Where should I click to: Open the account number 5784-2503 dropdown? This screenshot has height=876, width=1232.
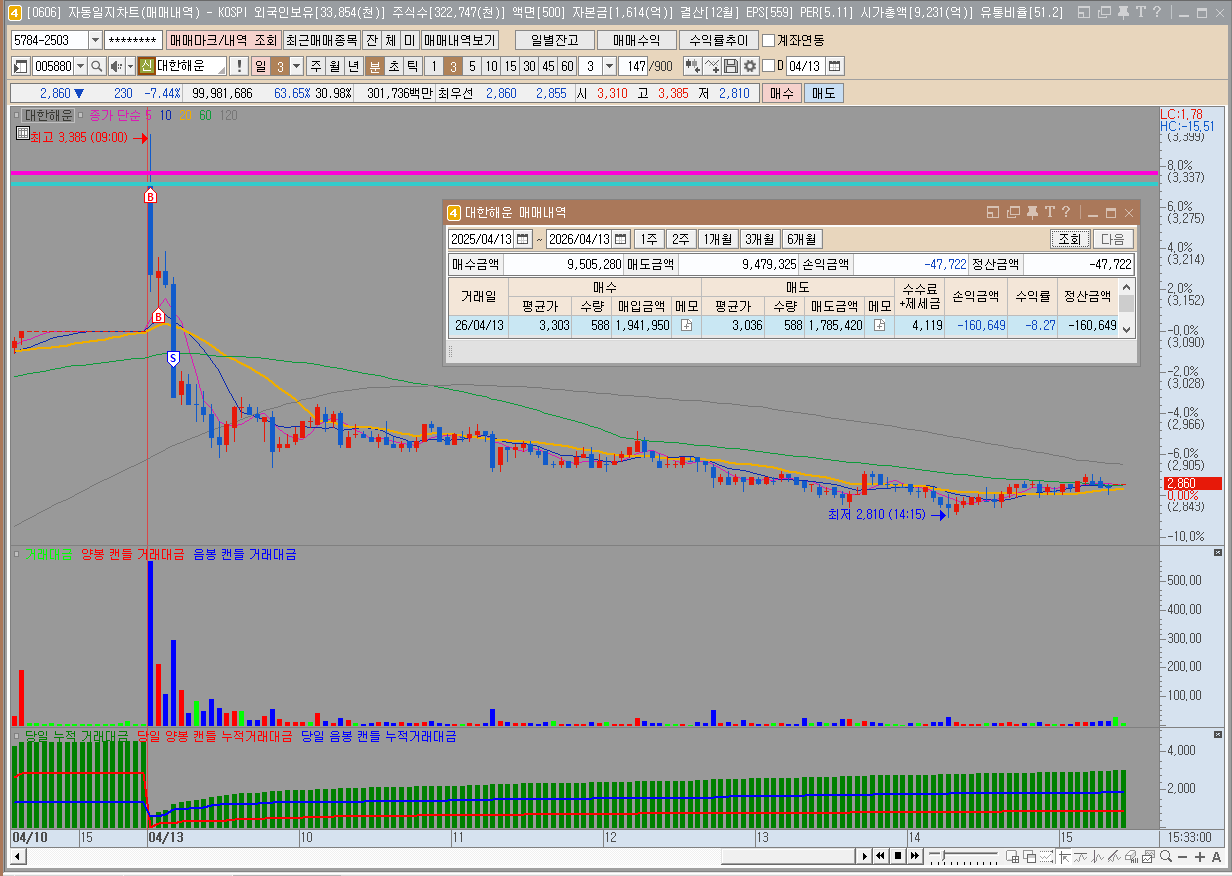(x=95, y=40)
